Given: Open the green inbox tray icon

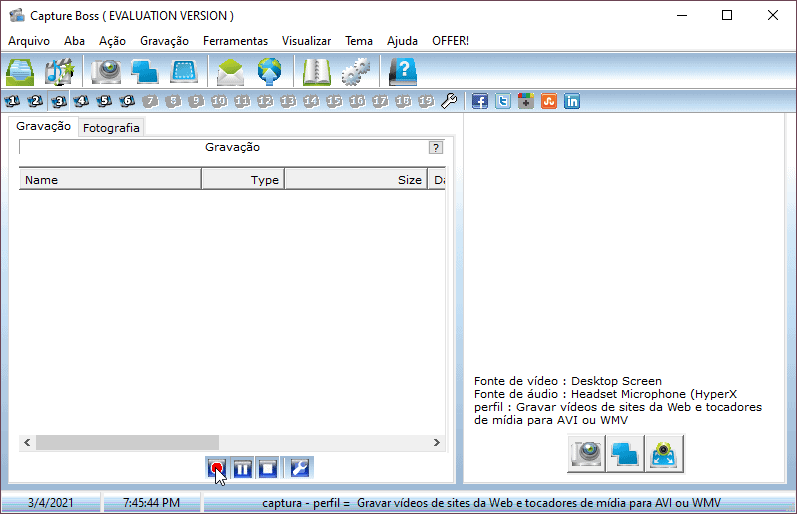Looking at the screenshot, I should [20, 72].
